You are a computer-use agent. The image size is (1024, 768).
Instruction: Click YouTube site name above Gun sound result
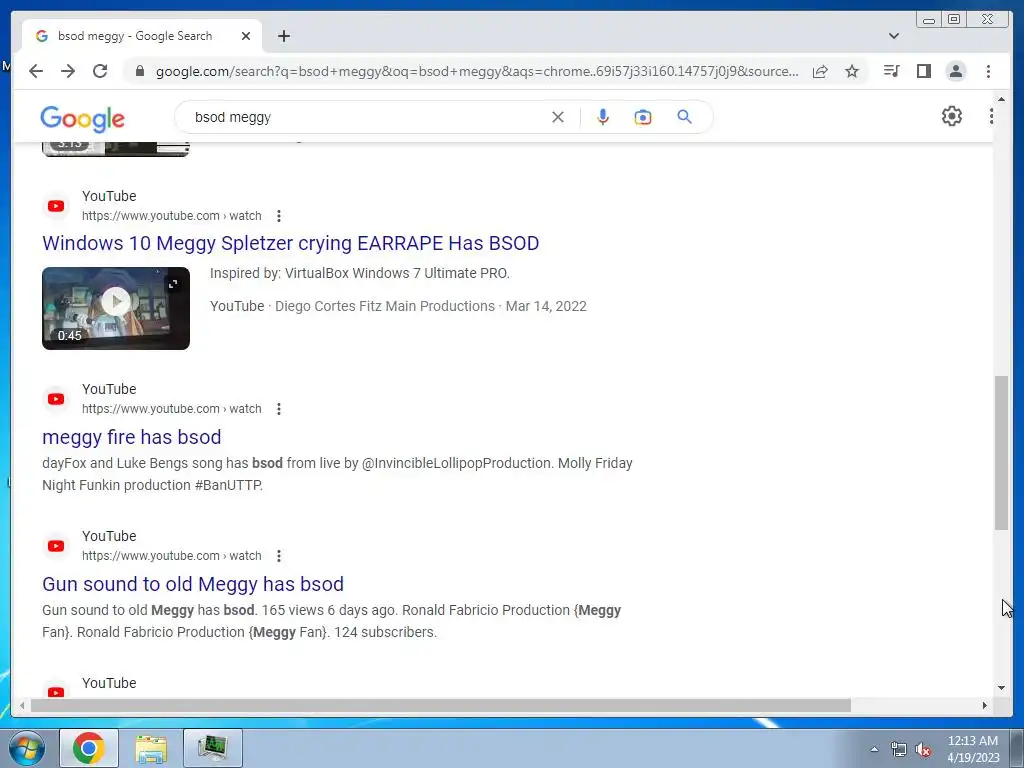[109, 536]
